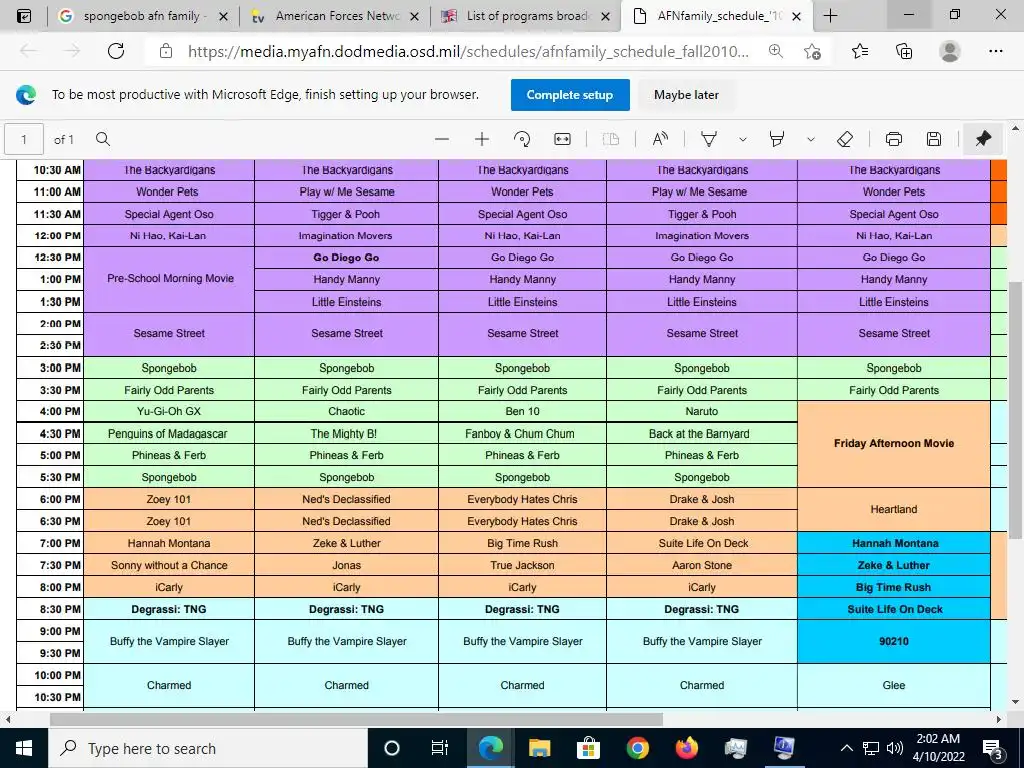The width and height of the screenshot is (1024, 768).
Task: Click the Yu-Gi-Oh GX cell
Action: coord(169,411)
